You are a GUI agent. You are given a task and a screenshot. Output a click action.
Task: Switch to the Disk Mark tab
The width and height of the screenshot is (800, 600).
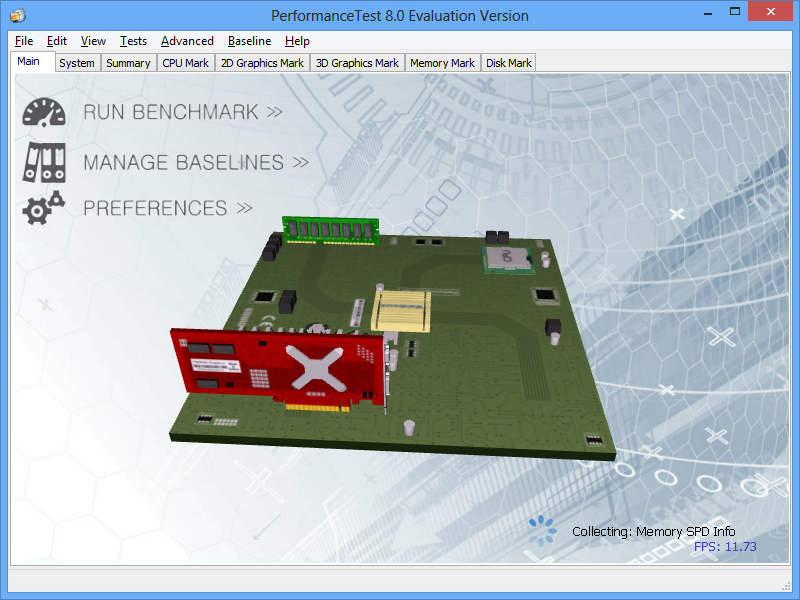tap(509, 63)
